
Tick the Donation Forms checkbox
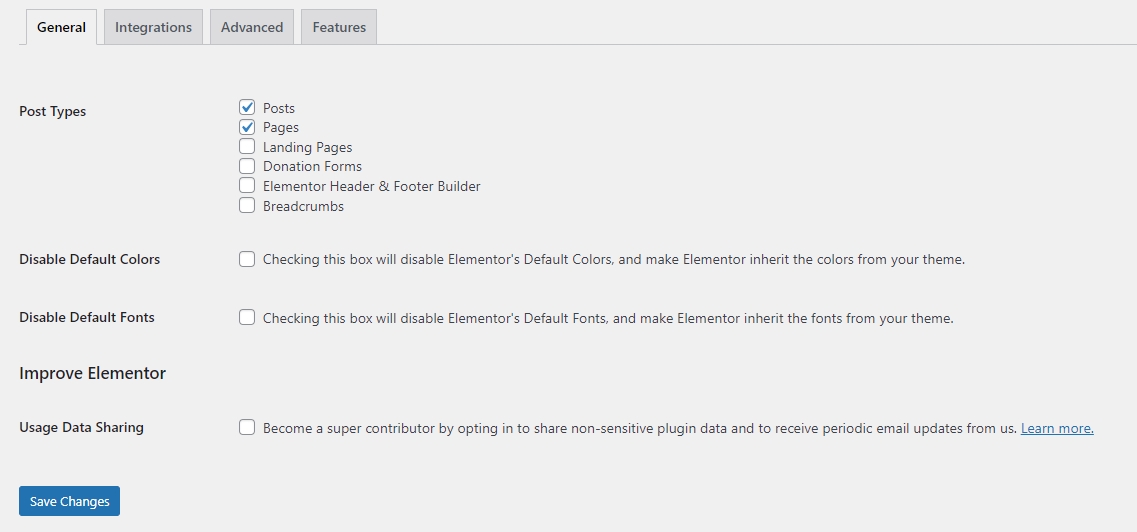pos(247,166)
